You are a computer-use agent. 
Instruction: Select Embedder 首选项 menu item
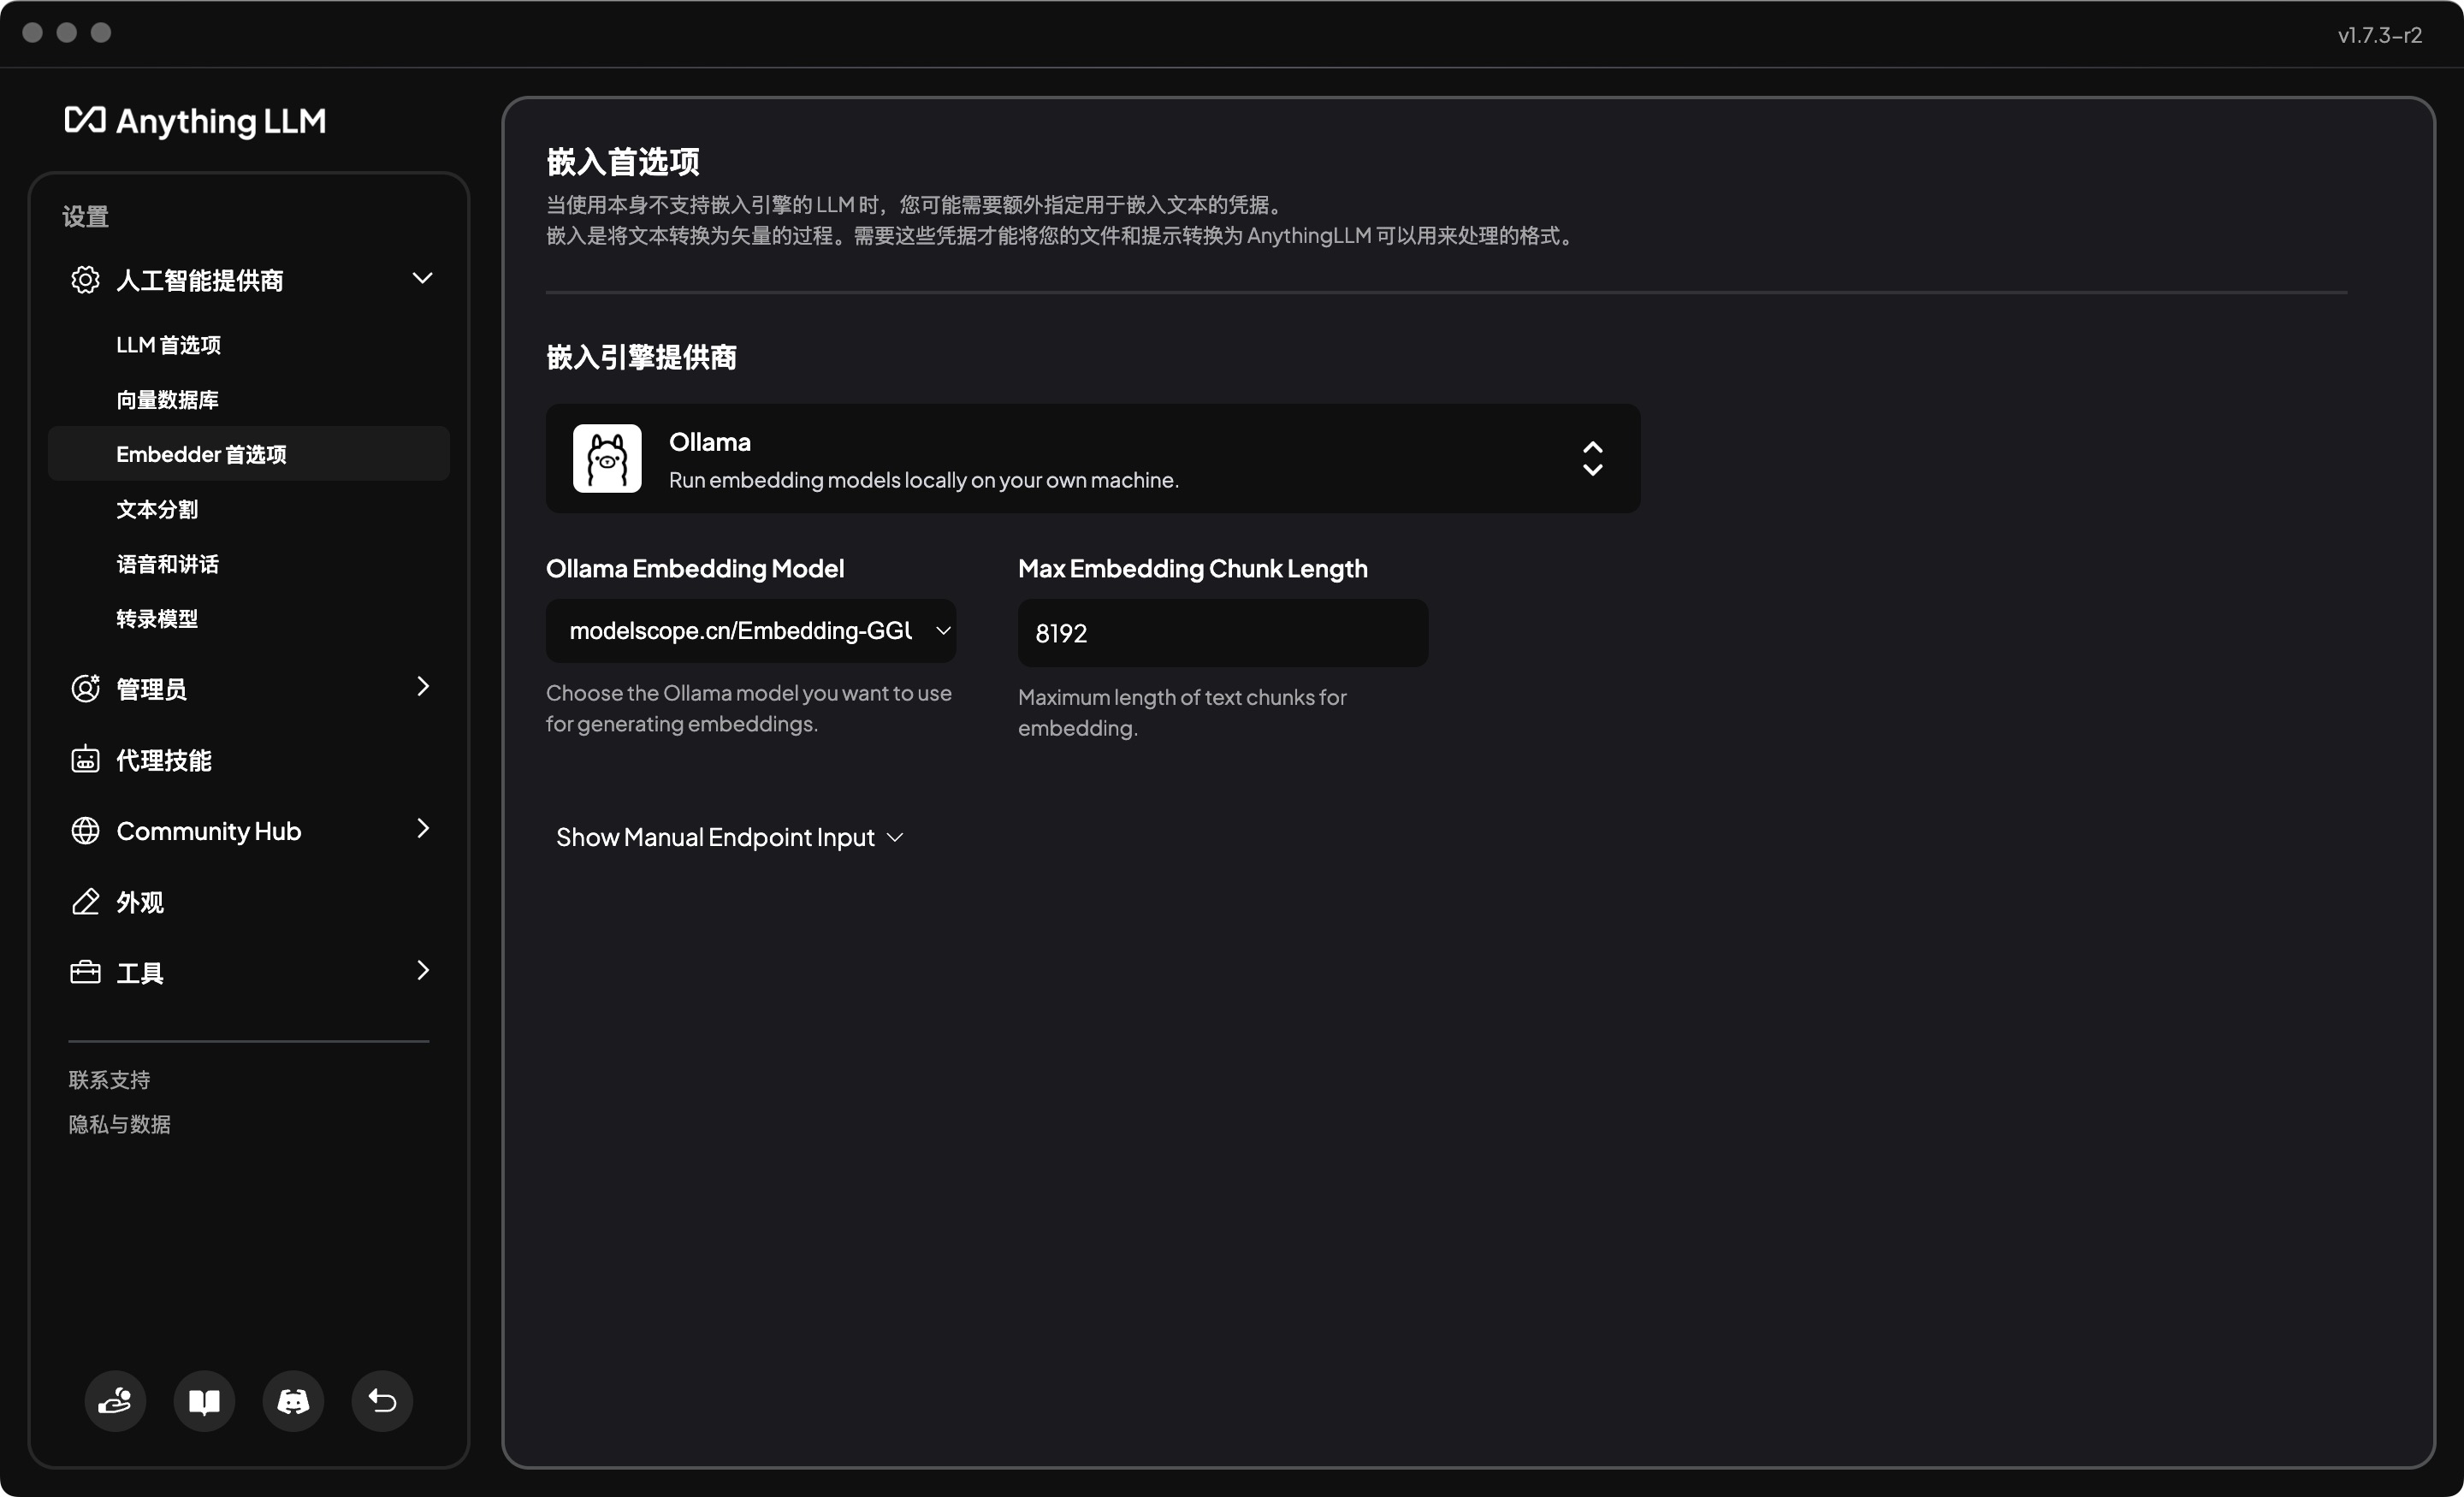(x=249, y=454)
